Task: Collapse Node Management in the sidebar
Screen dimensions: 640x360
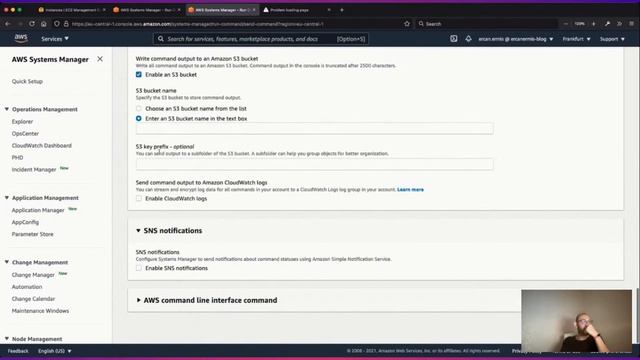Action: click(x=7, y=339)
